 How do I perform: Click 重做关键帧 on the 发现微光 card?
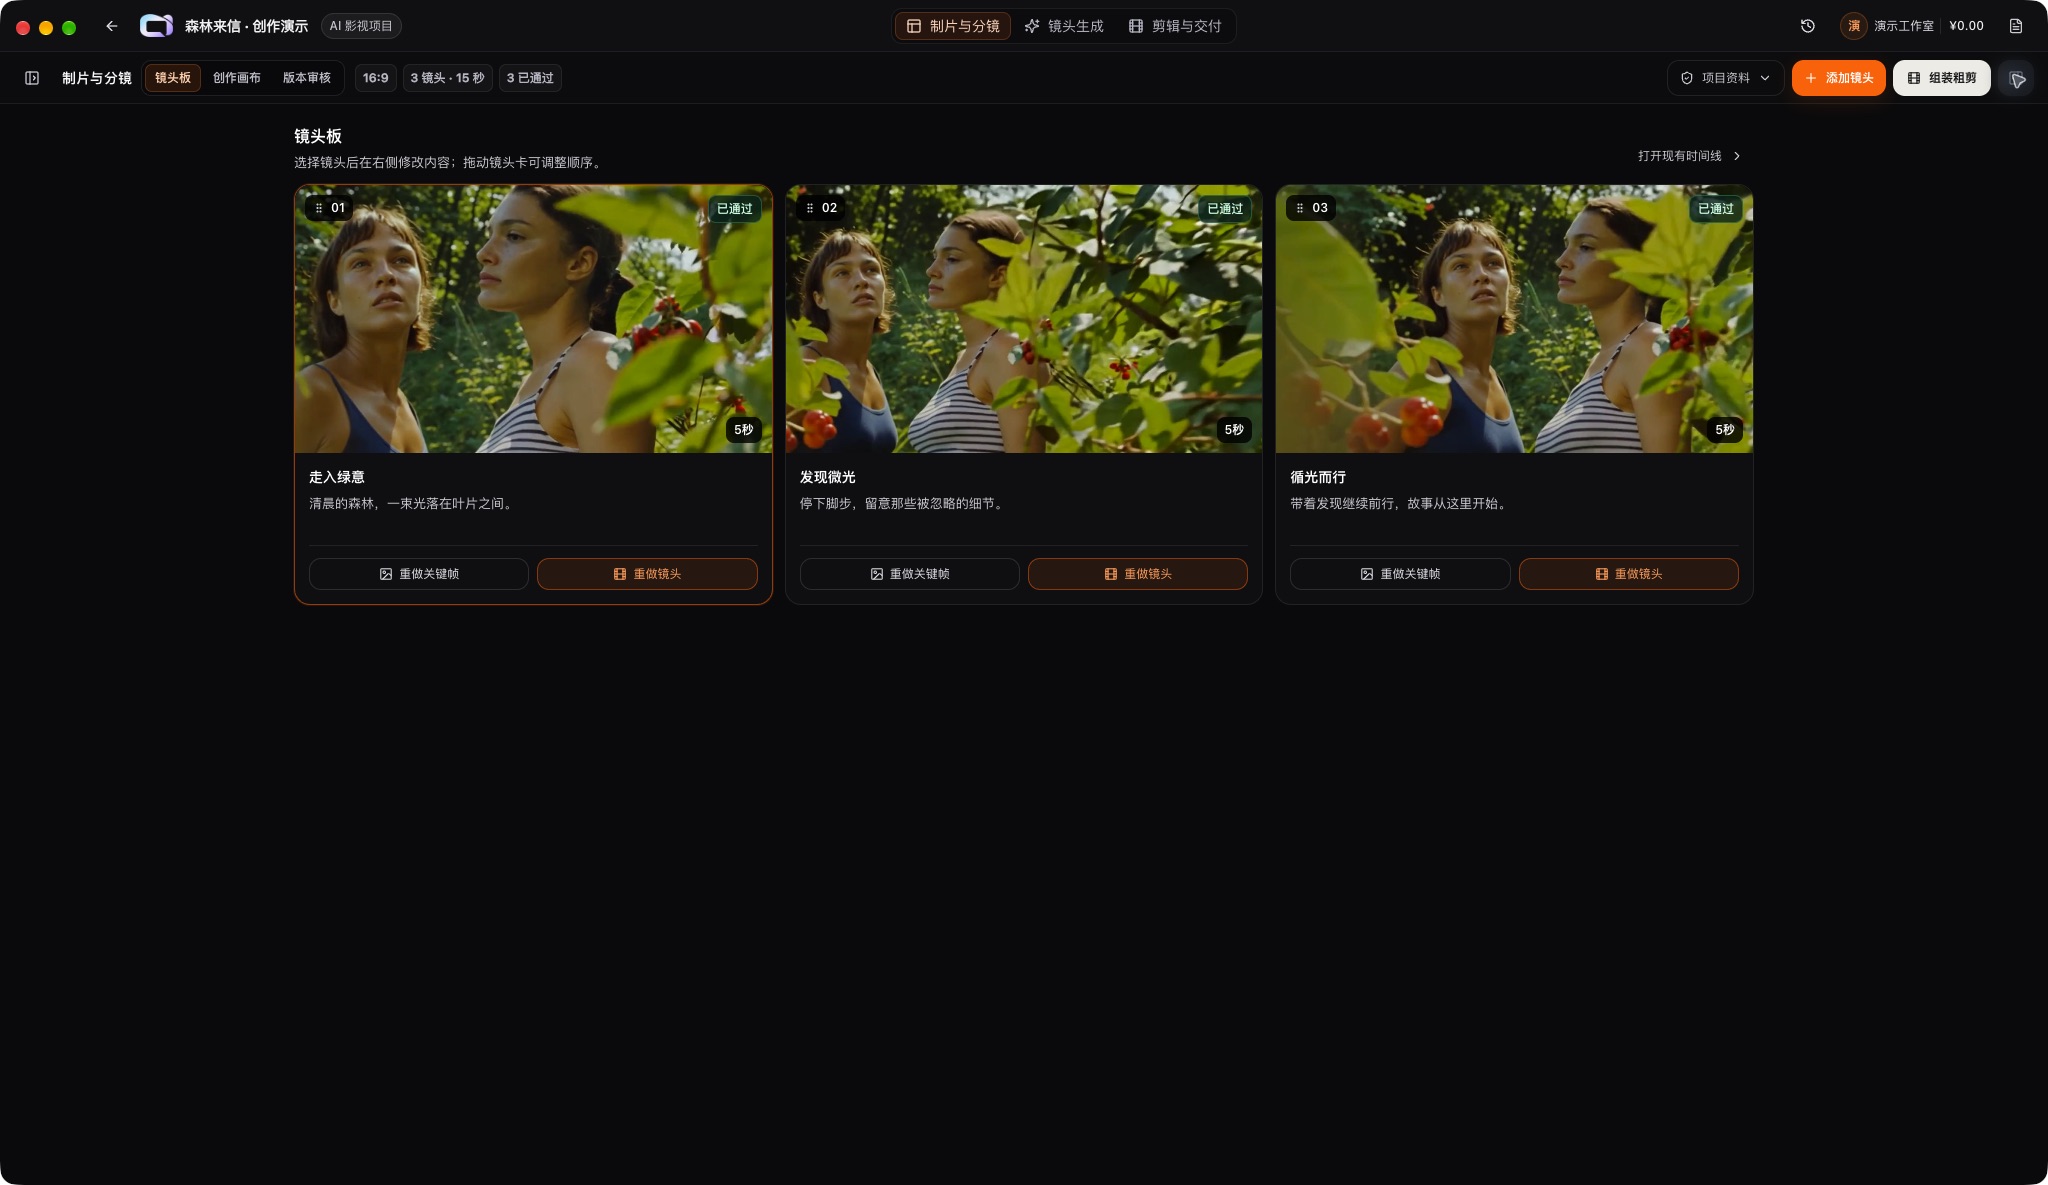[x=910, y=574]
